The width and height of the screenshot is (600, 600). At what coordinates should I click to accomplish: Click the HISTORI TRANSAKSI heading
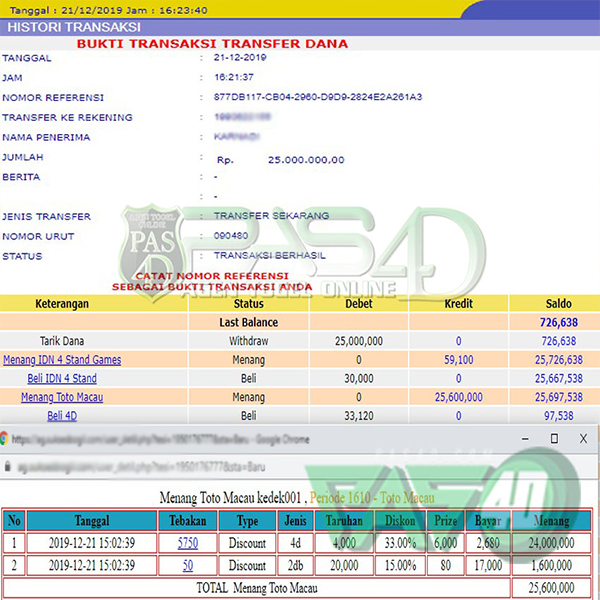(x=74, y=27)
